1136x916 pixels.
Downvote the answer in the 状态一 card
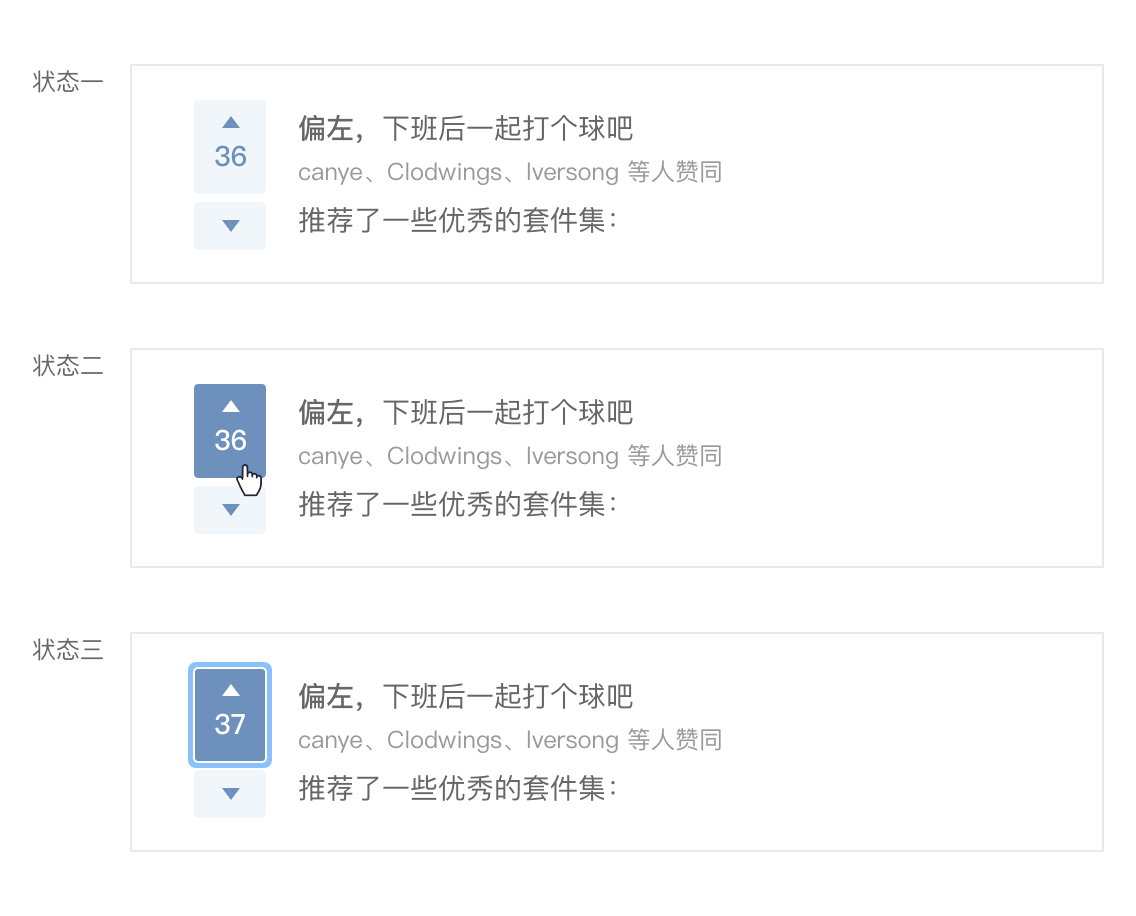[230, 226]
